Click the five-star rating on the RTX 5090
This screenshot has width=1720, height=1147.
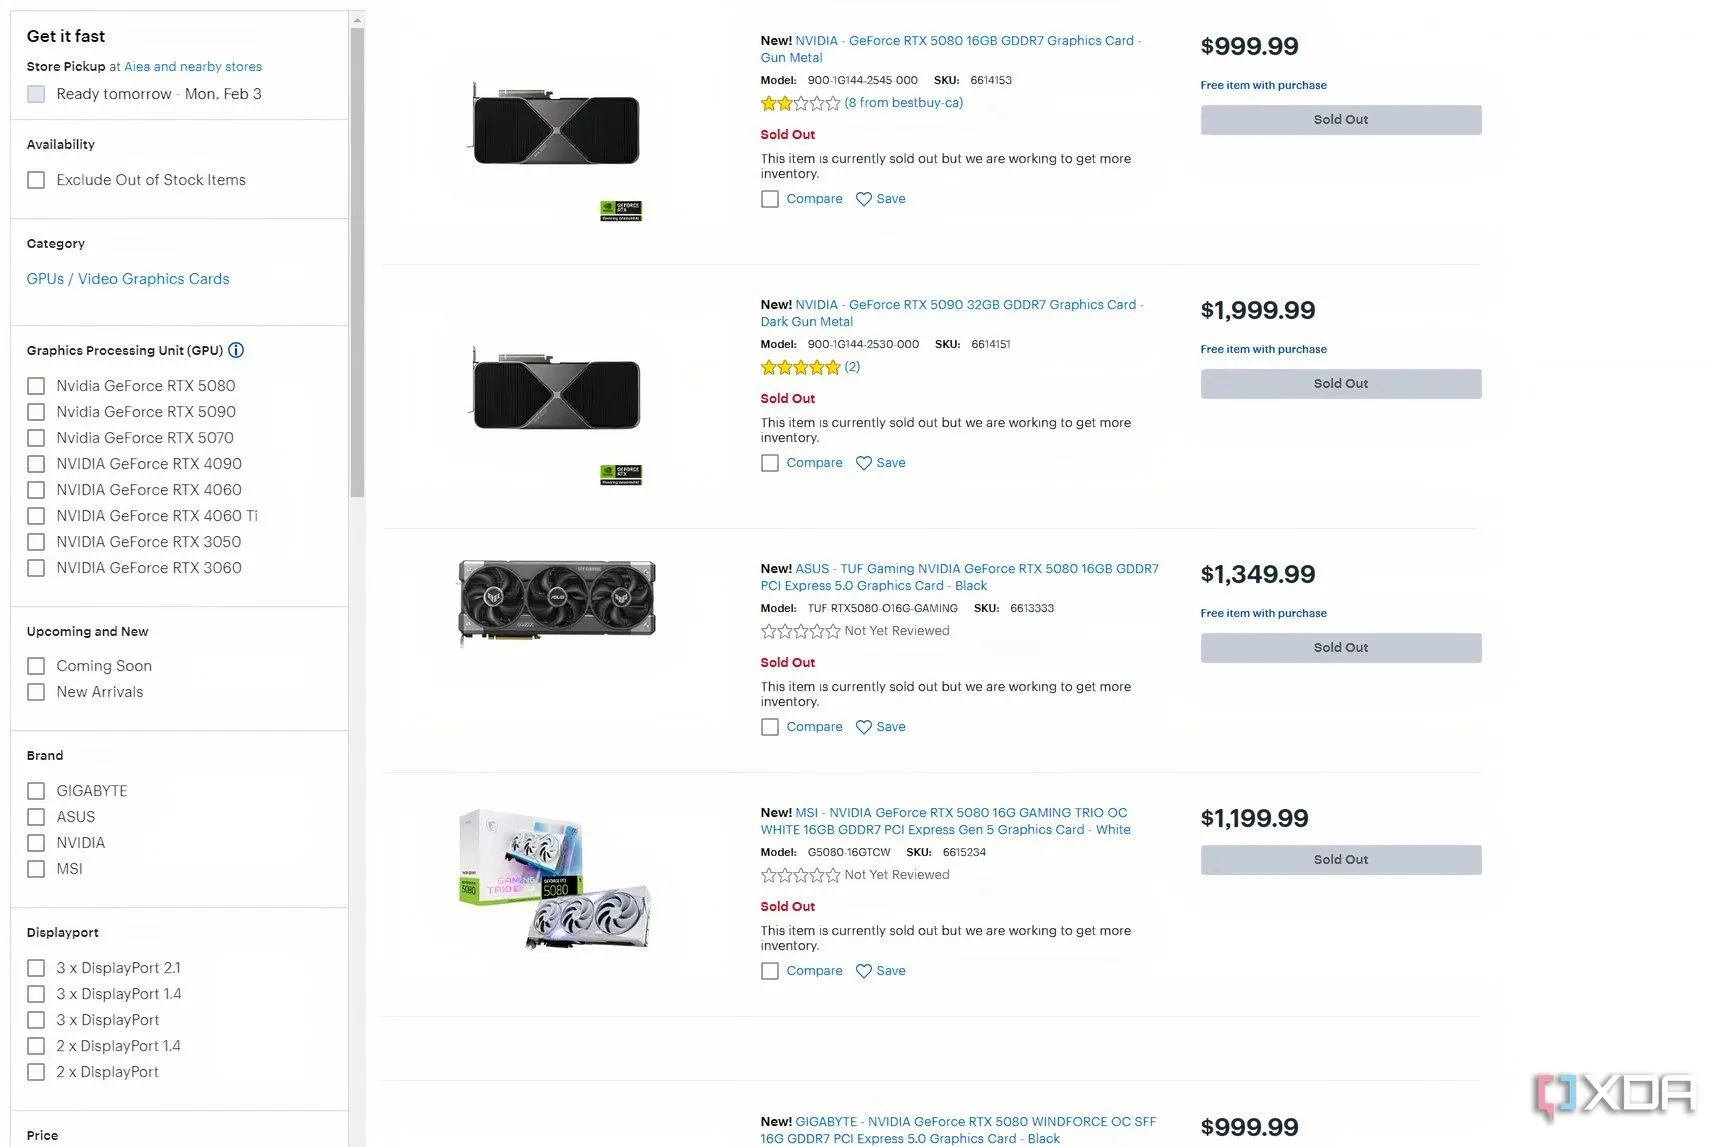[800, 367]
